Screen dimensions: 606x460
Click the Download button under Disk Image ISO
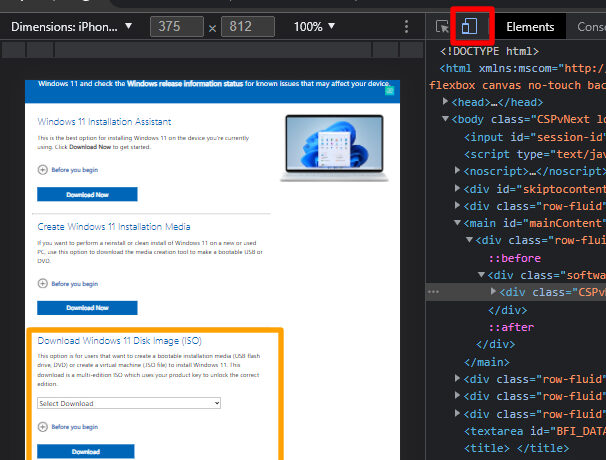(x=86, y=451)
